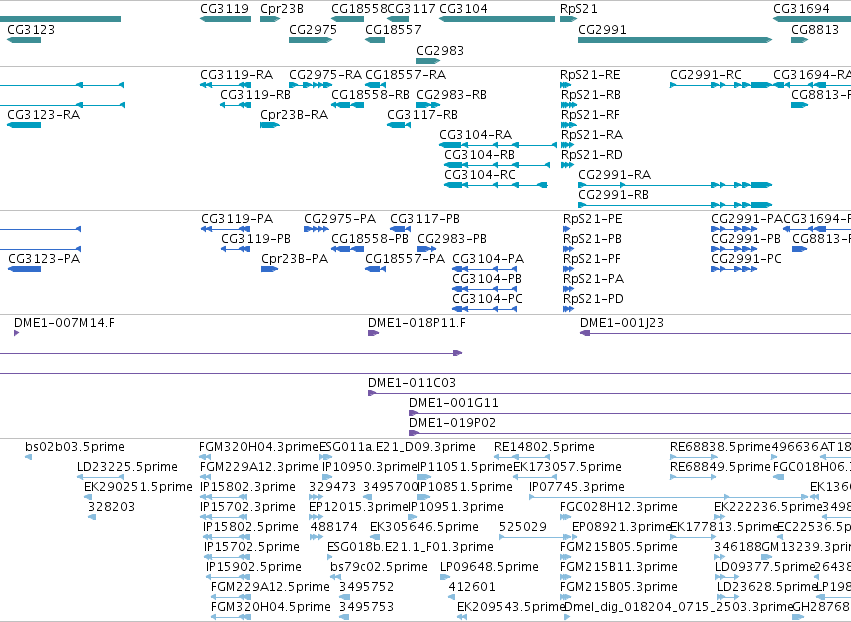Click transcript CG3117-RB label
The width and height of the screenshot is (851, 622).
tap(422, 115)
